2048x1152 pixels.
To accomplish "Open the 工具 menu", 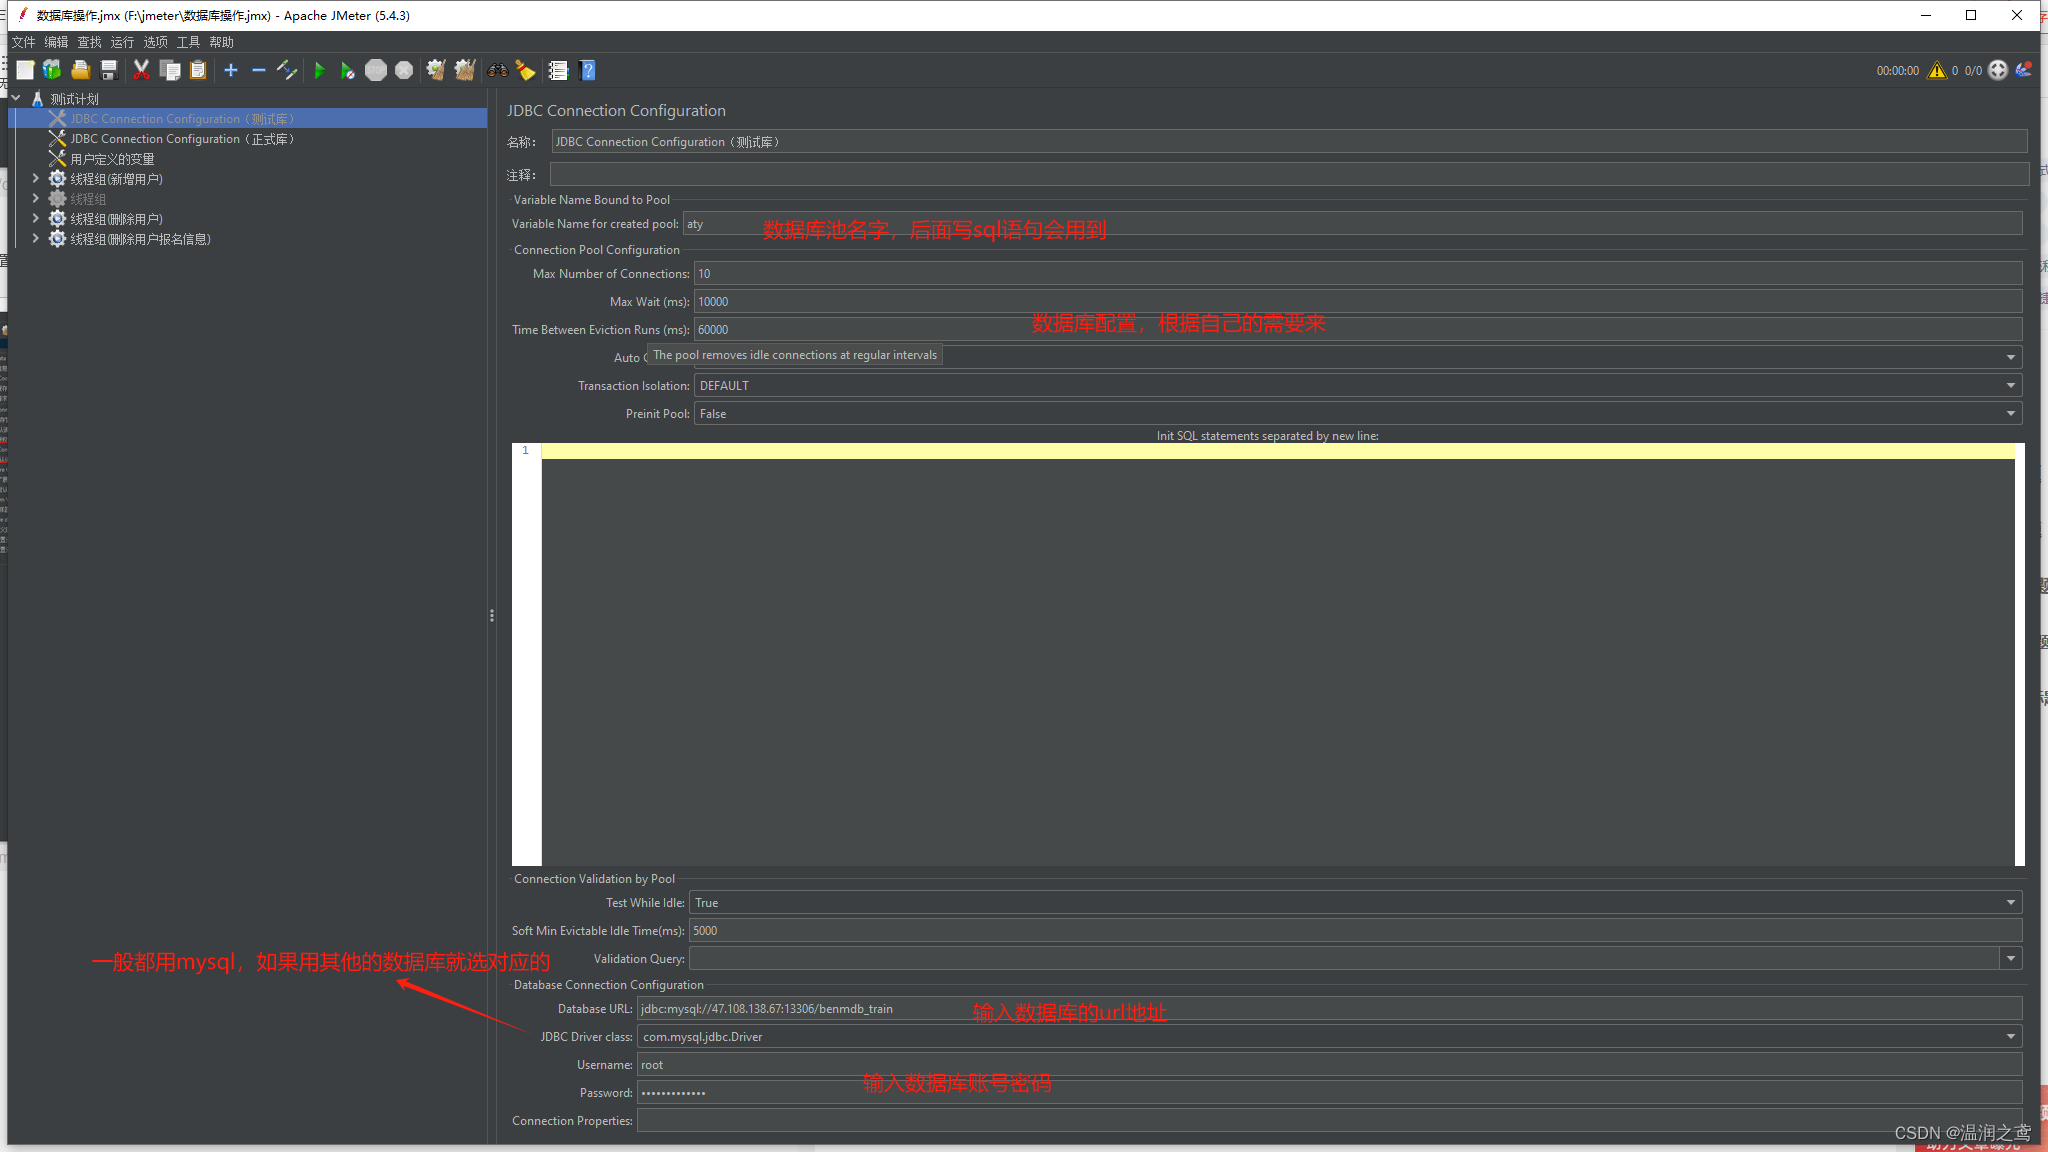I will [x=188, y=42].
